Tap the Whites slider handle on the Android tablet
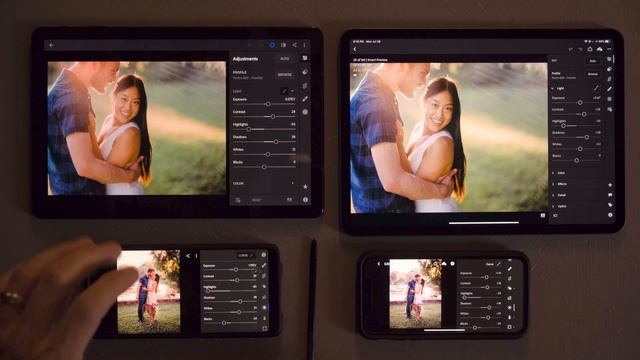Viewport: 640px width, 360px height. [x=268, y=155]
